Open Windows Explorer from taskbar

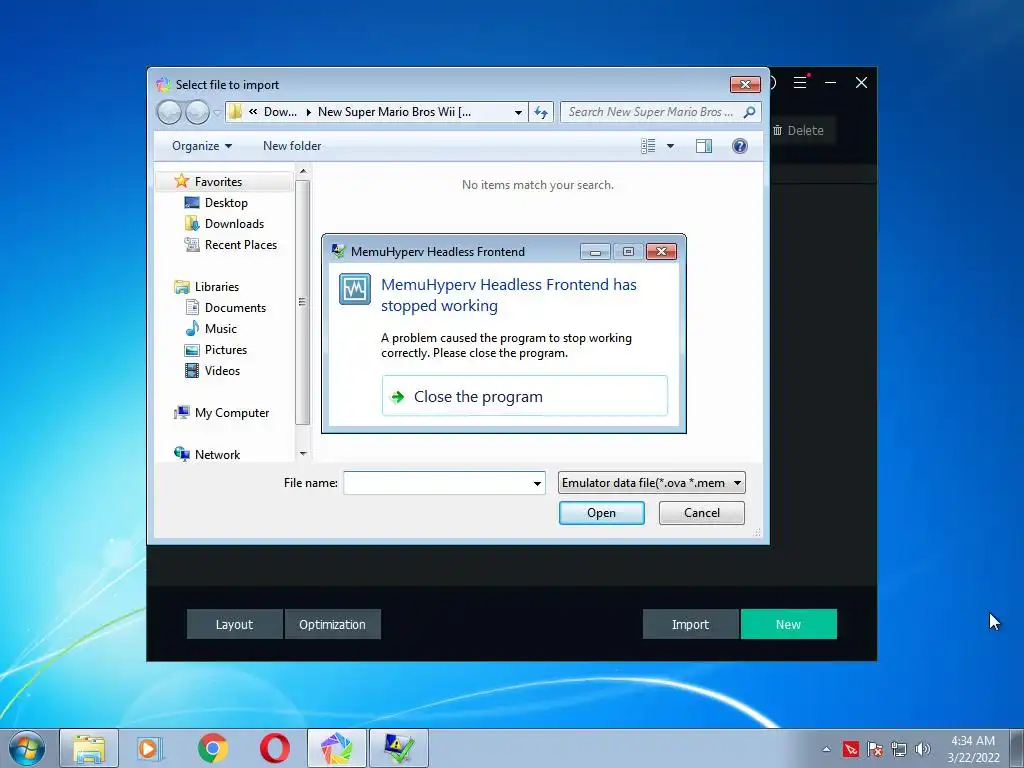point(89,748)
